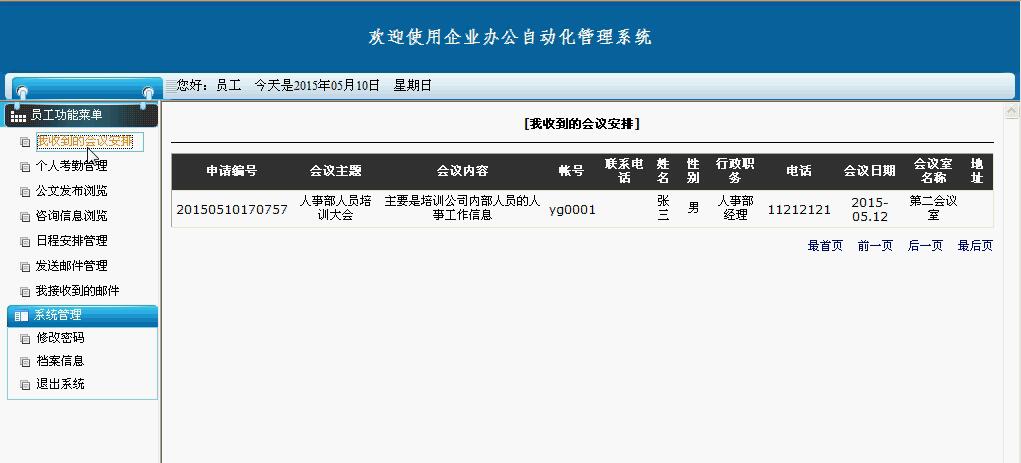
Task: Select 档案信息 under 系统管理
Action: point(61,361)
